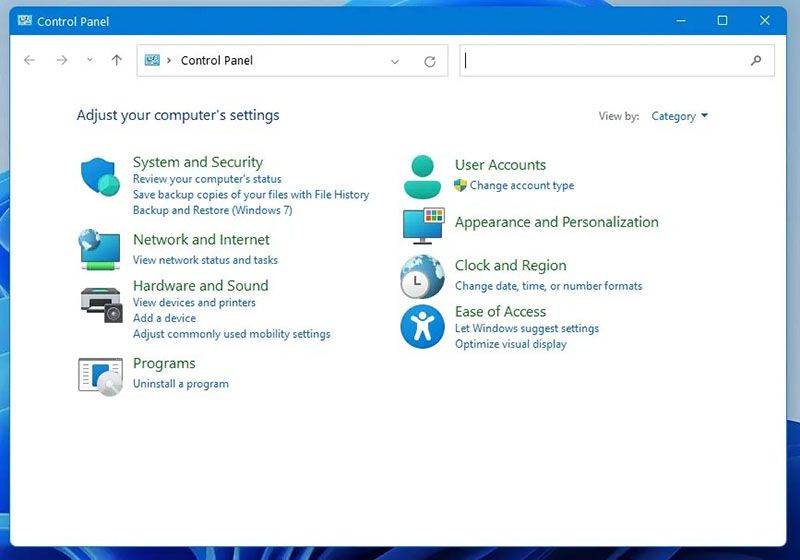Click the refresh icon in the address bar
The width and height of the screenshot is (800, 560).
tap(430, 61)
